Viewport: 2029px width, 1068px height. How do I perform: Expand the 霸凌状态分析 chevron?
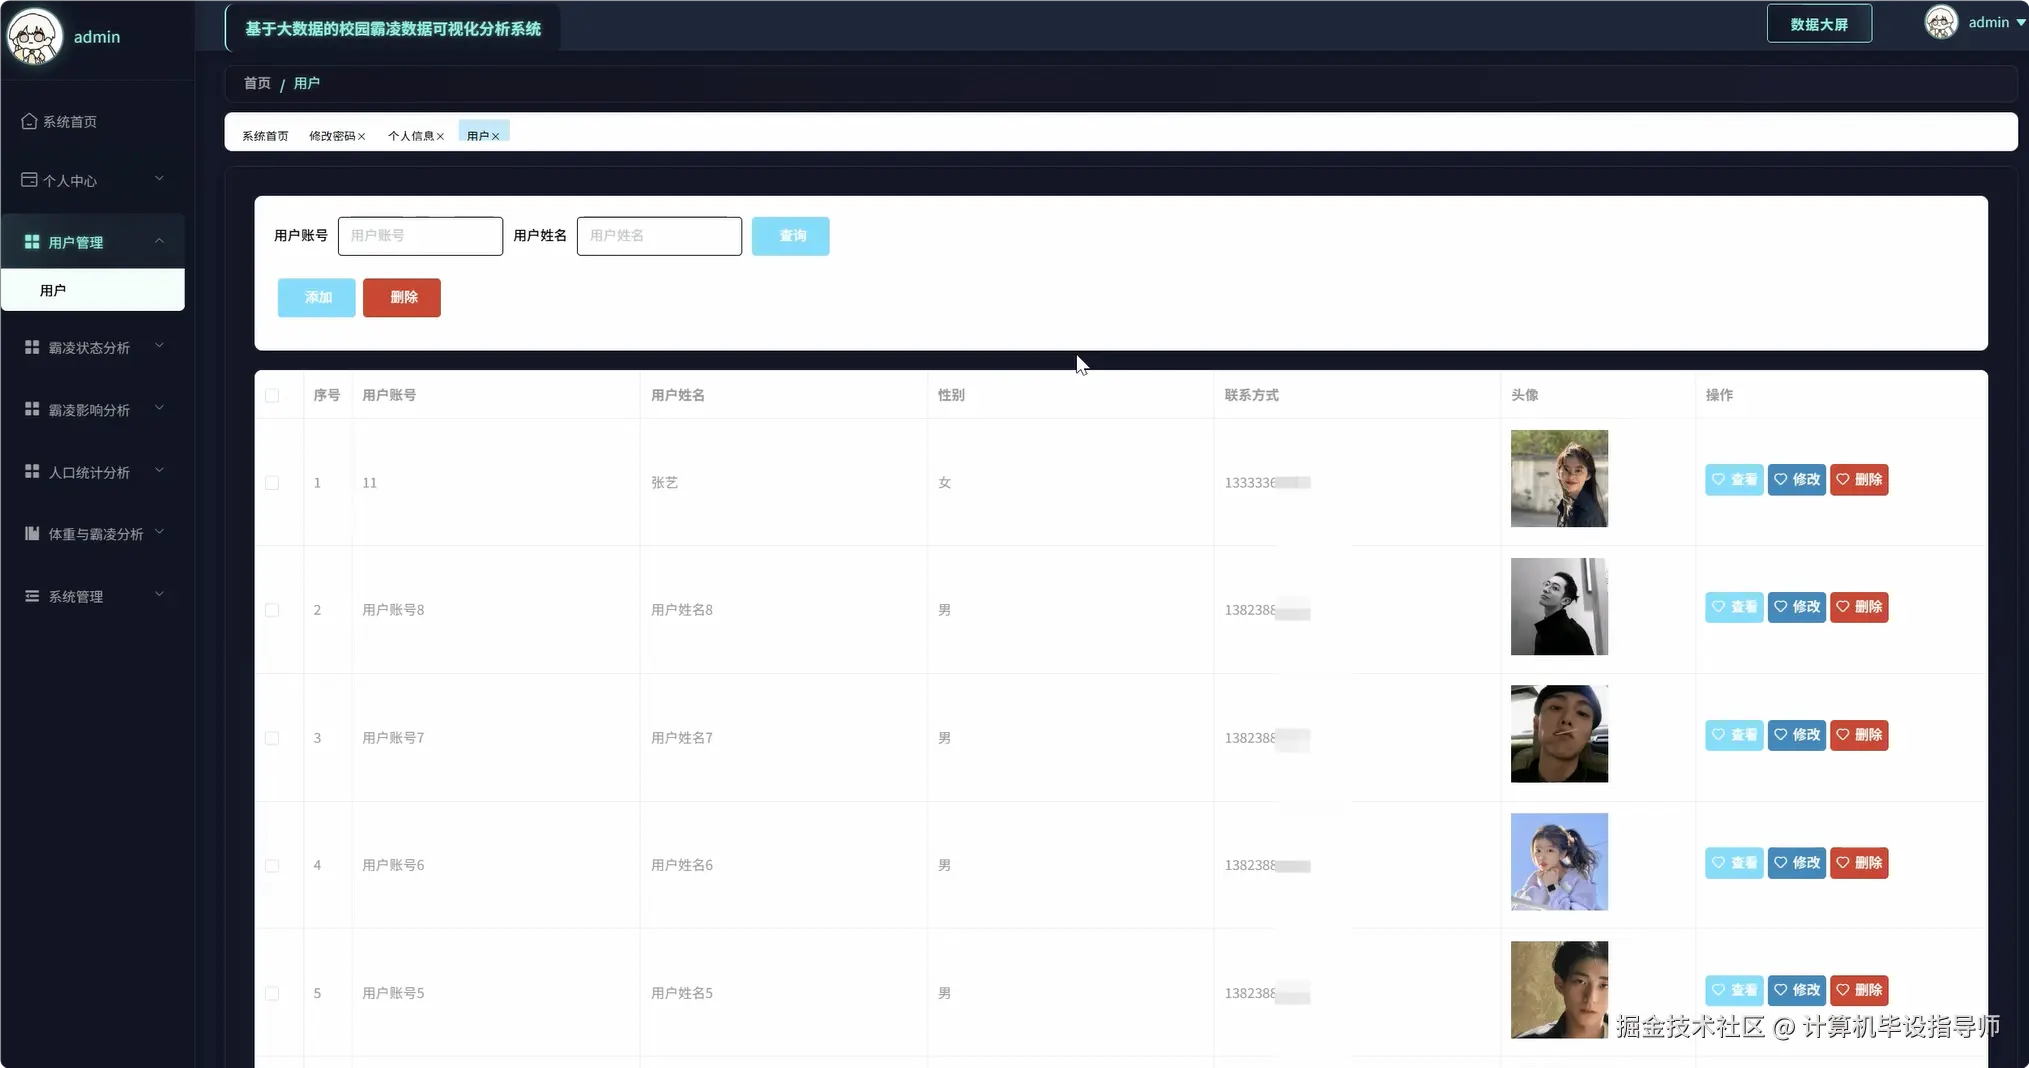[159, 346]
